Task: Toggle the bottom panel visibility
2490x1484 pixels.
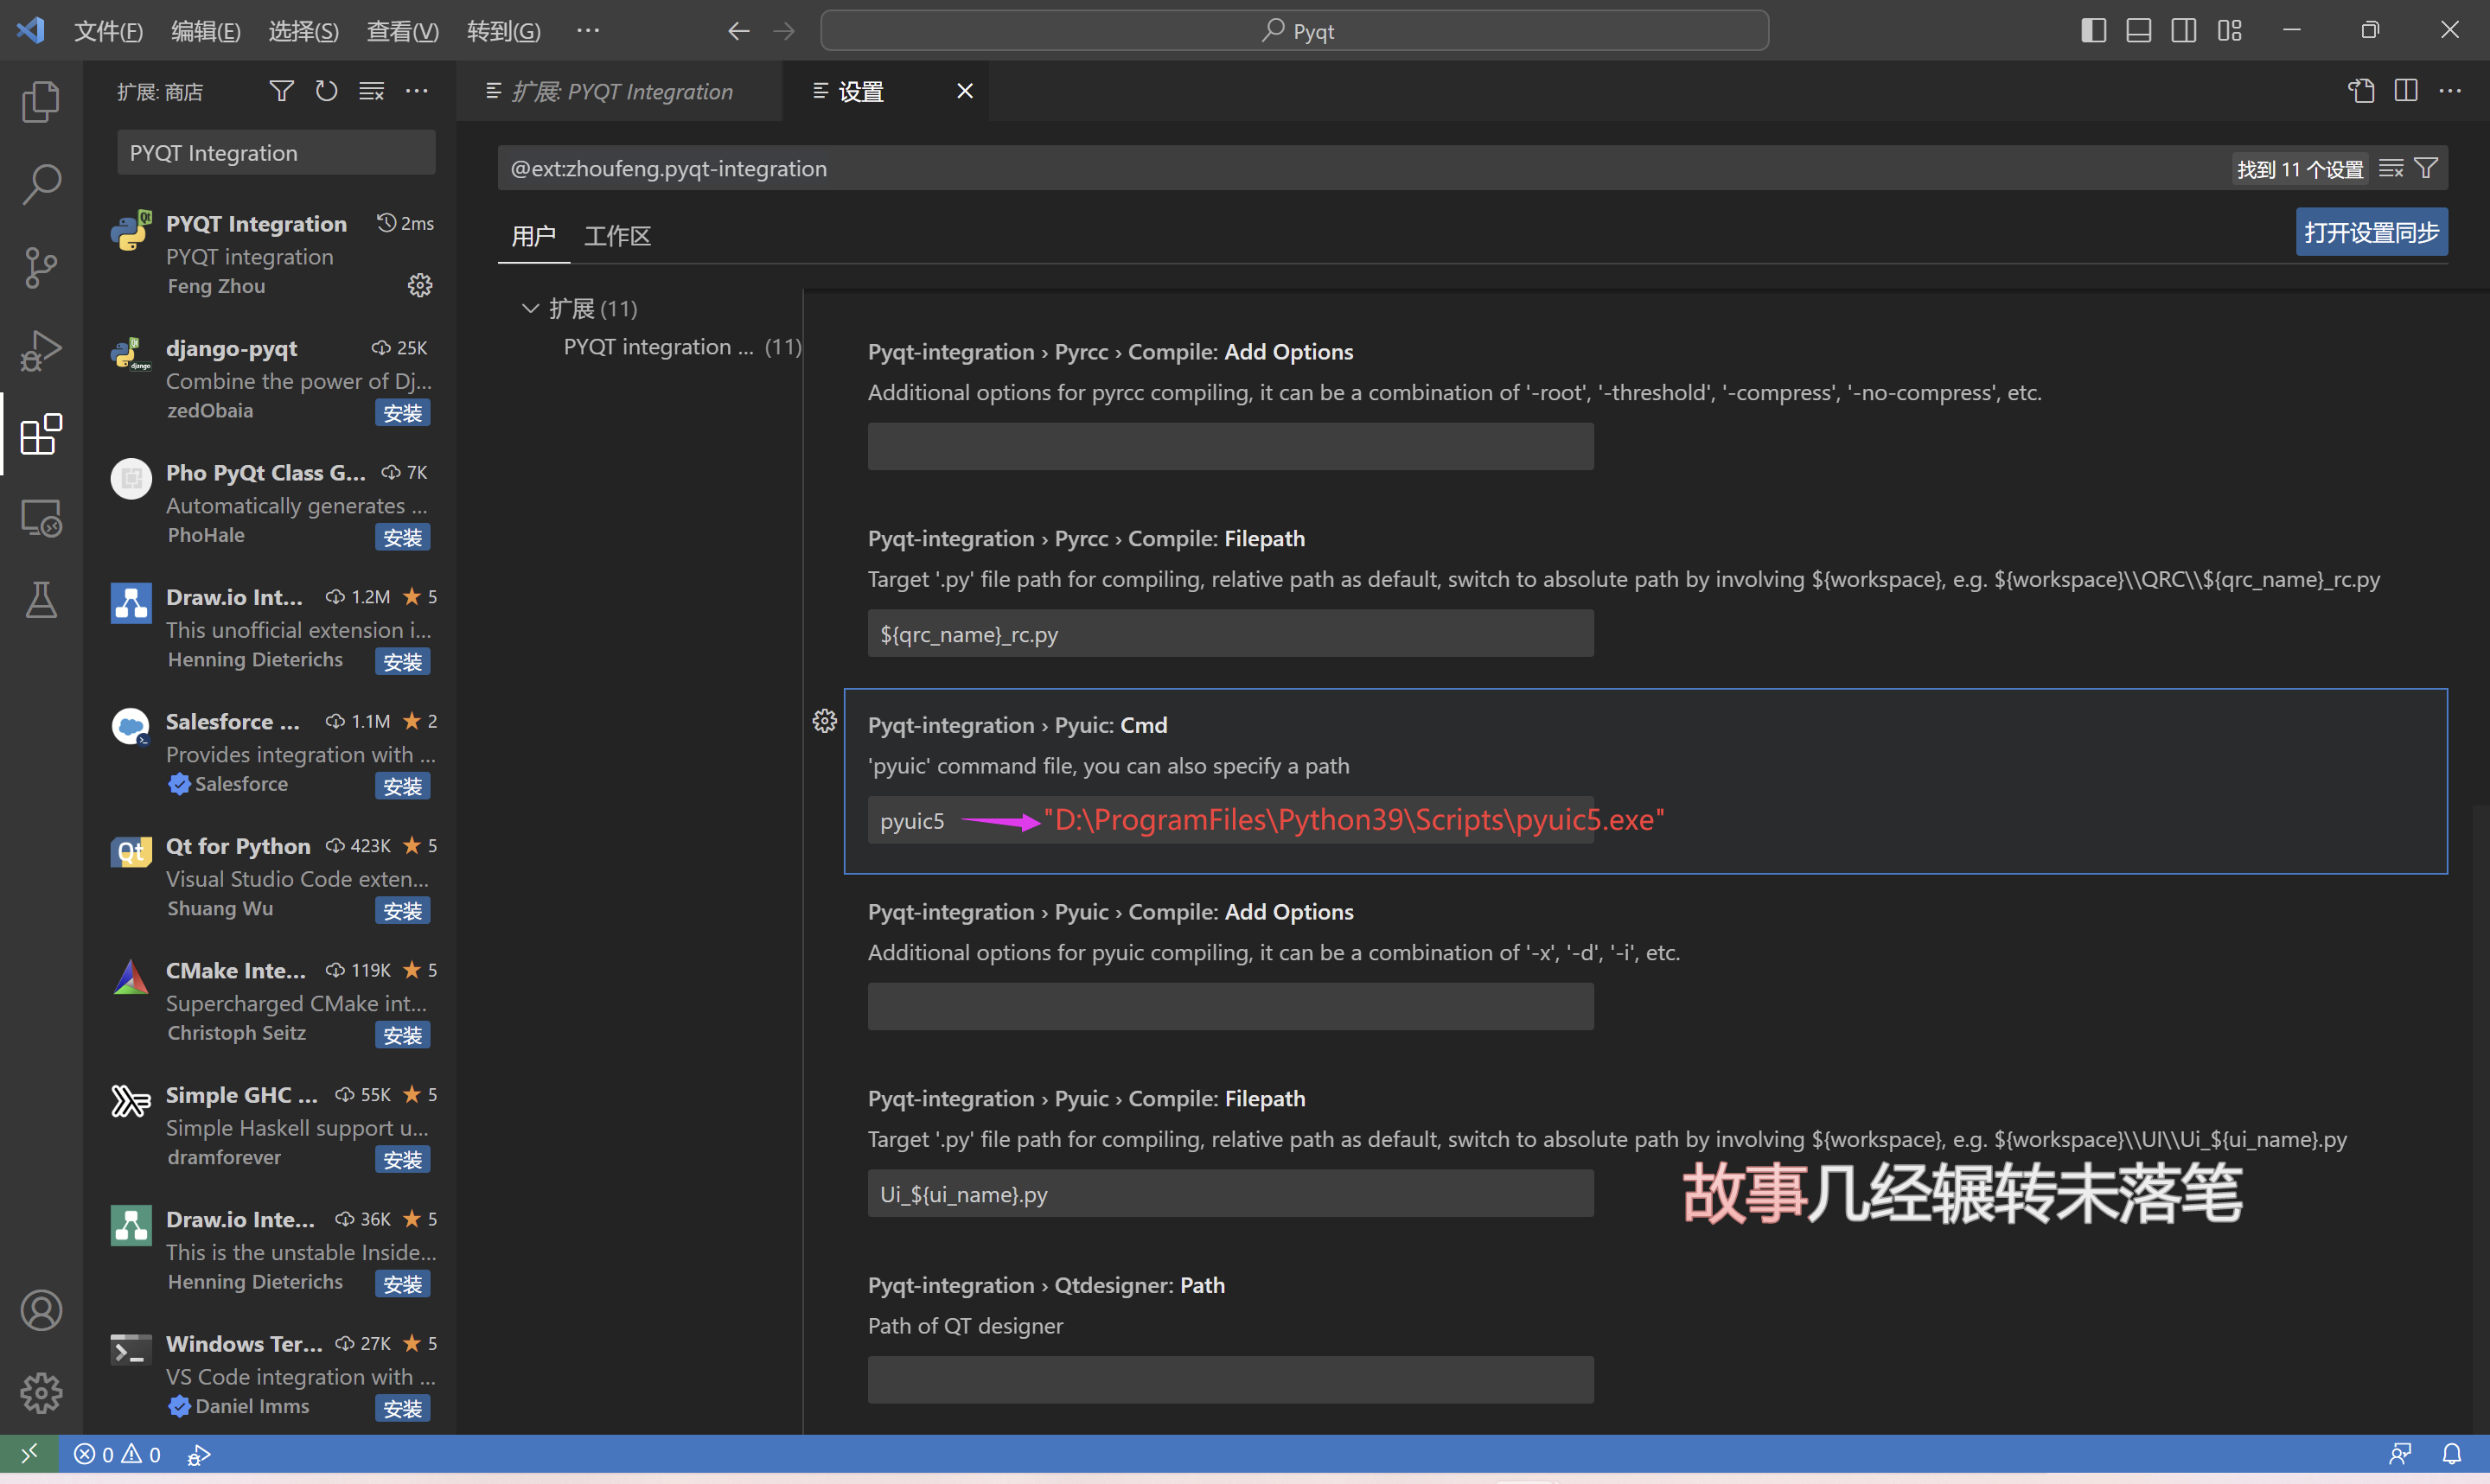Action: click(2137, 30)
